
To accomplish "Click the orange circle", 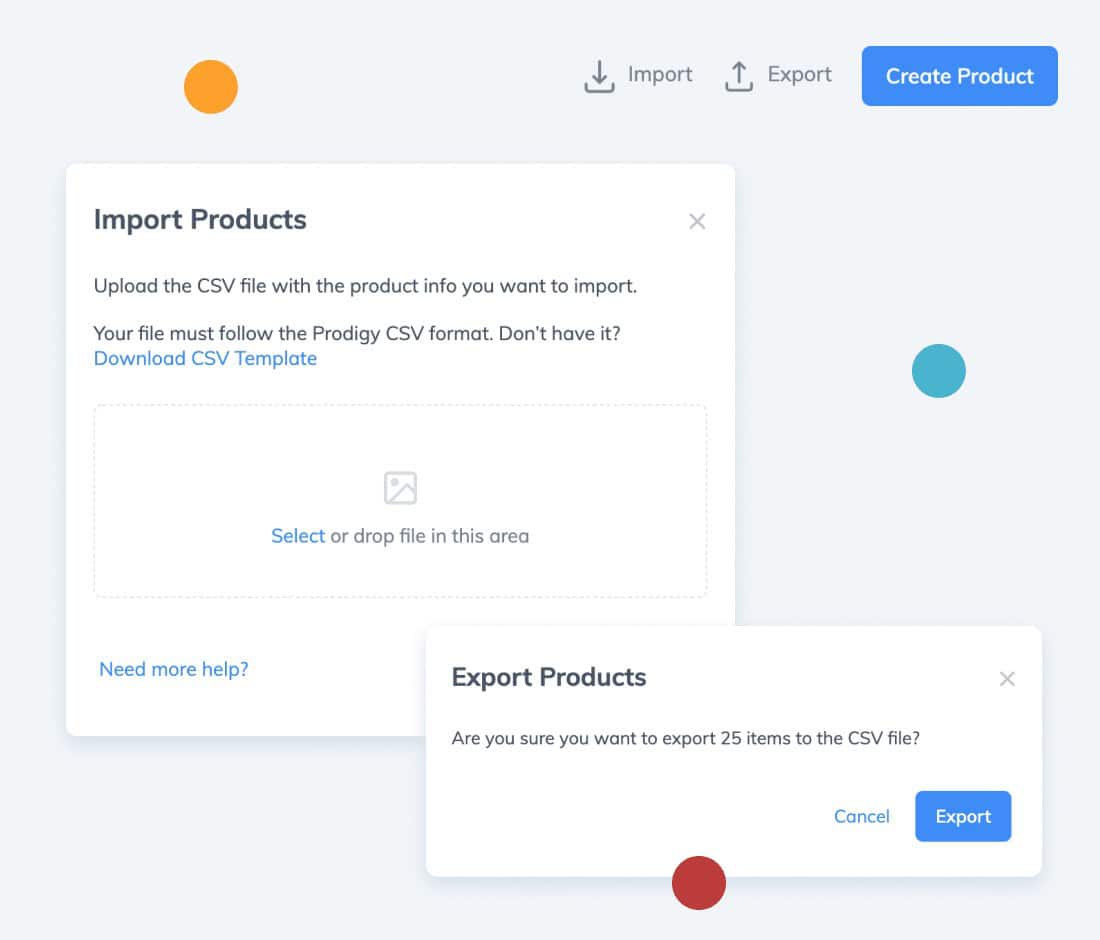I will pos(210,86).
